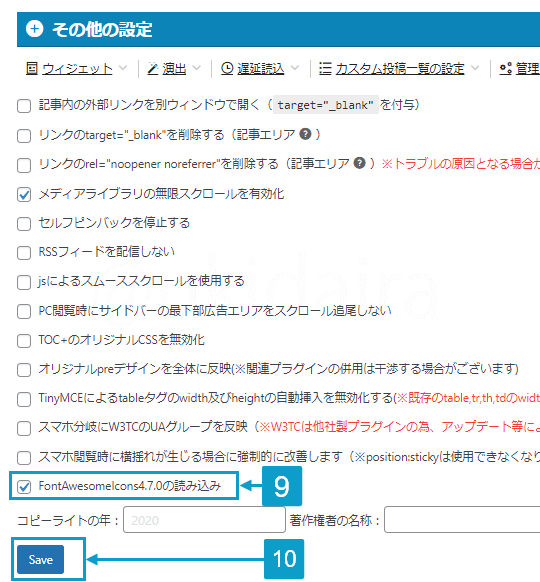The height and width of the screenshot is (582, 540).
Task: Open the カスタム投稿一覧の設定 tab link
Action: tap(400, 69)
